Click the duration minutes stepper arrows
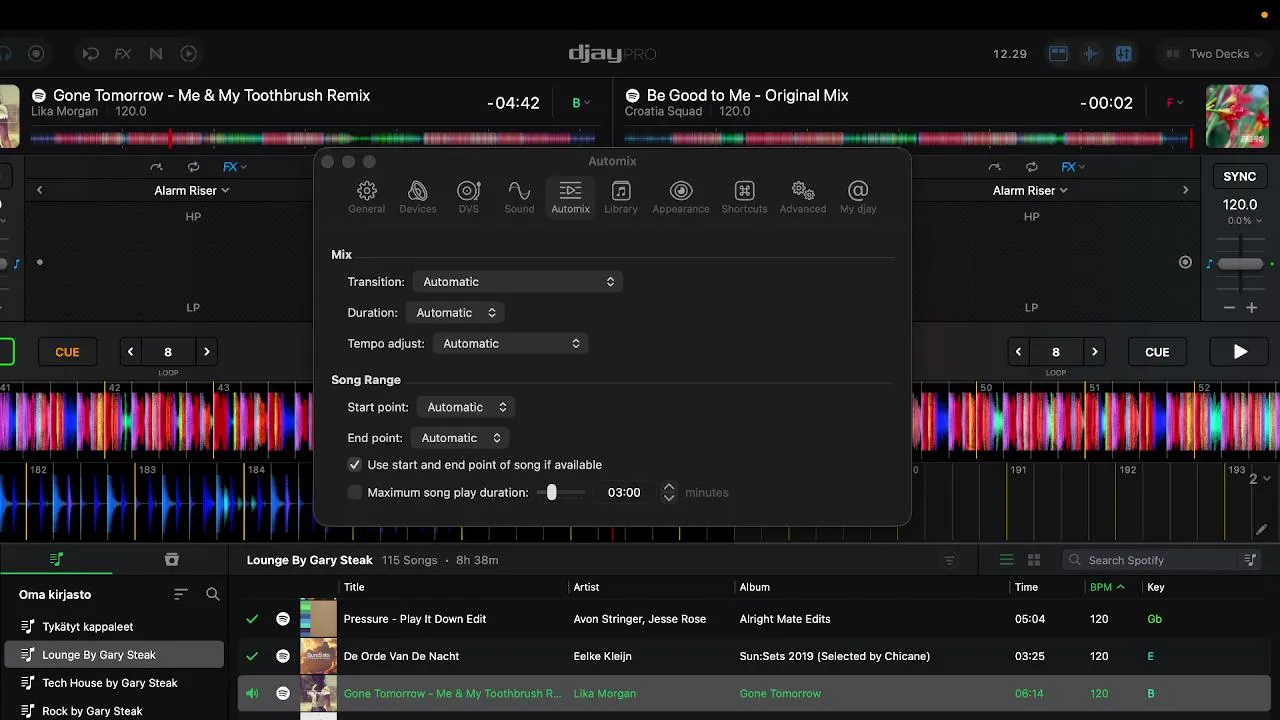1280x720 pixels. coord(669,492)
